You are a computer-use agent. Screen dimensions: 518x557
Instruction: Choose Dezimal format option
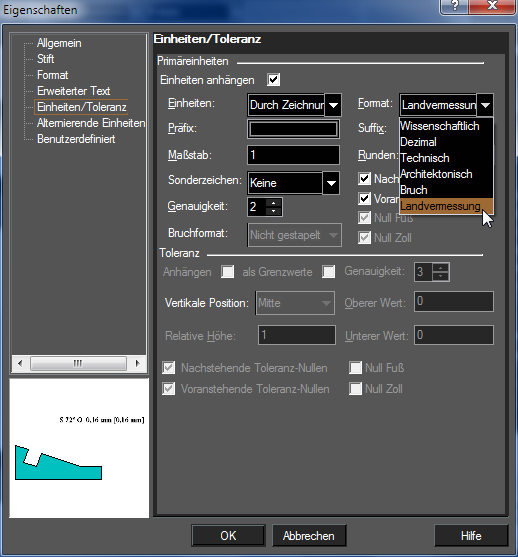click(446, 142)
